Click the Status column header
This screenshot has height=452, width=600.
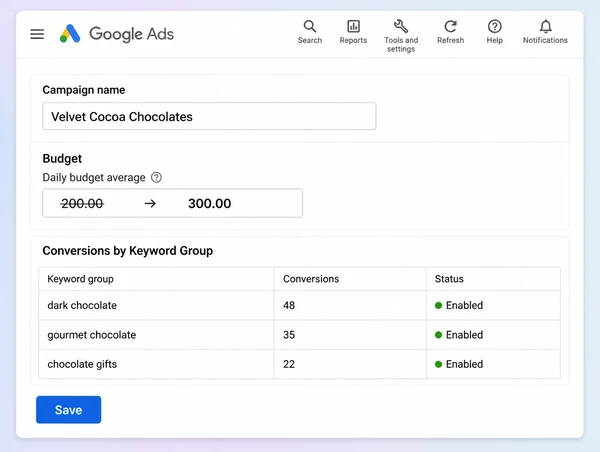[449, 279]
